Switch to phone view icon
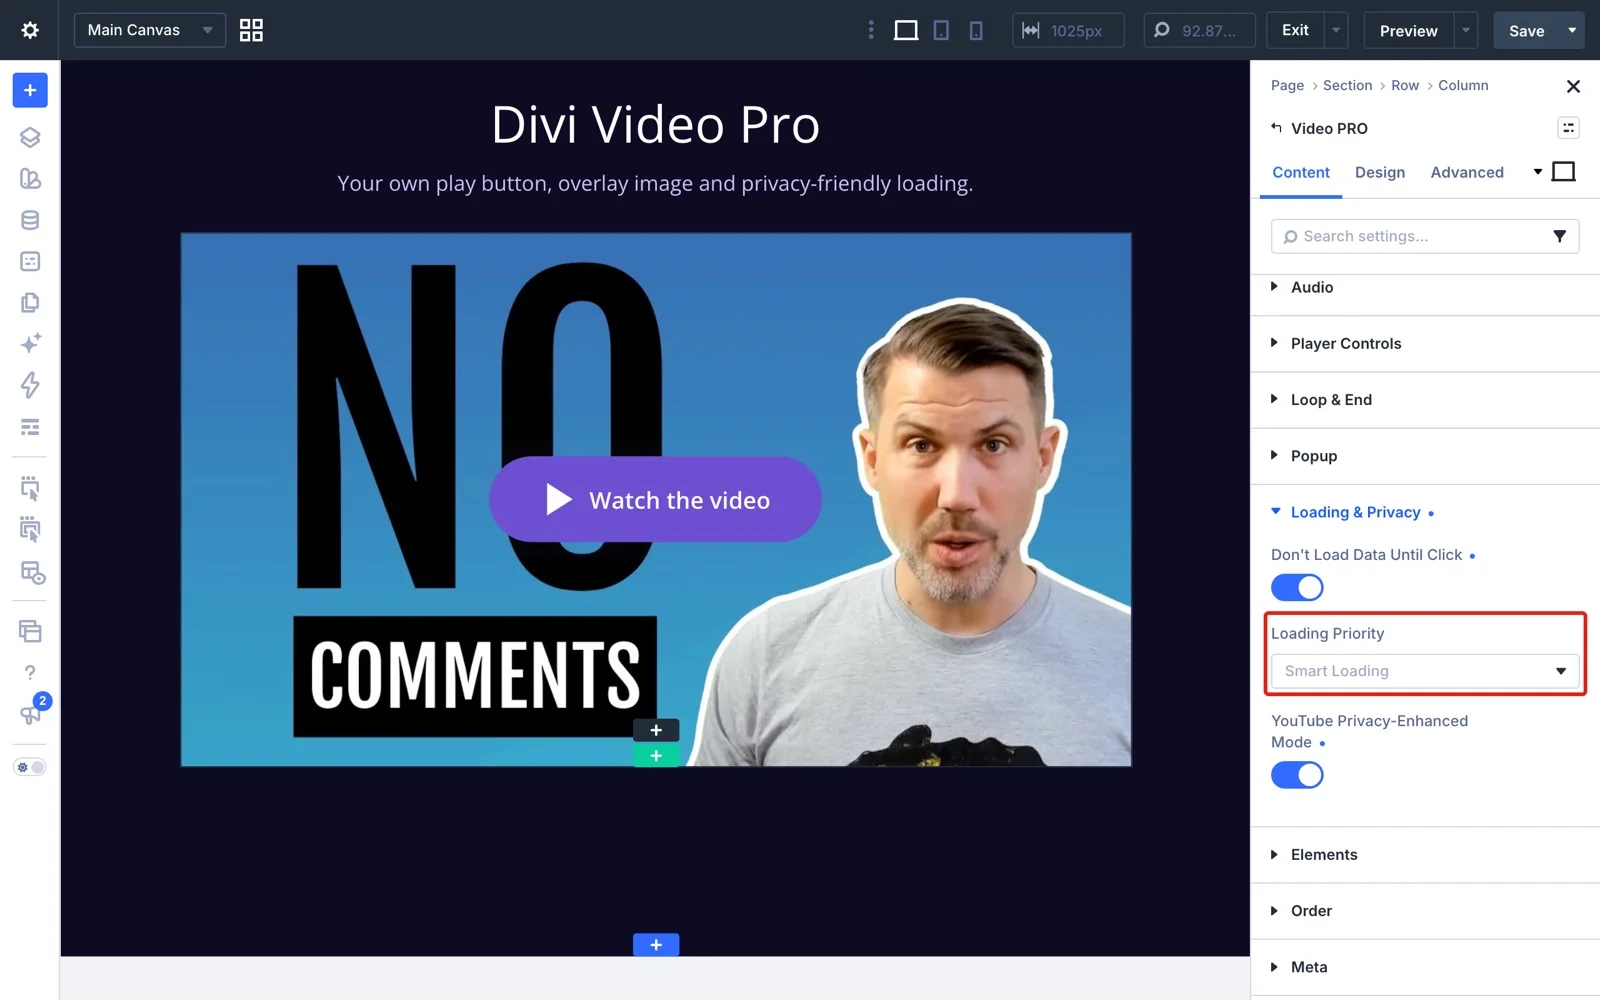 pos(976,30)
